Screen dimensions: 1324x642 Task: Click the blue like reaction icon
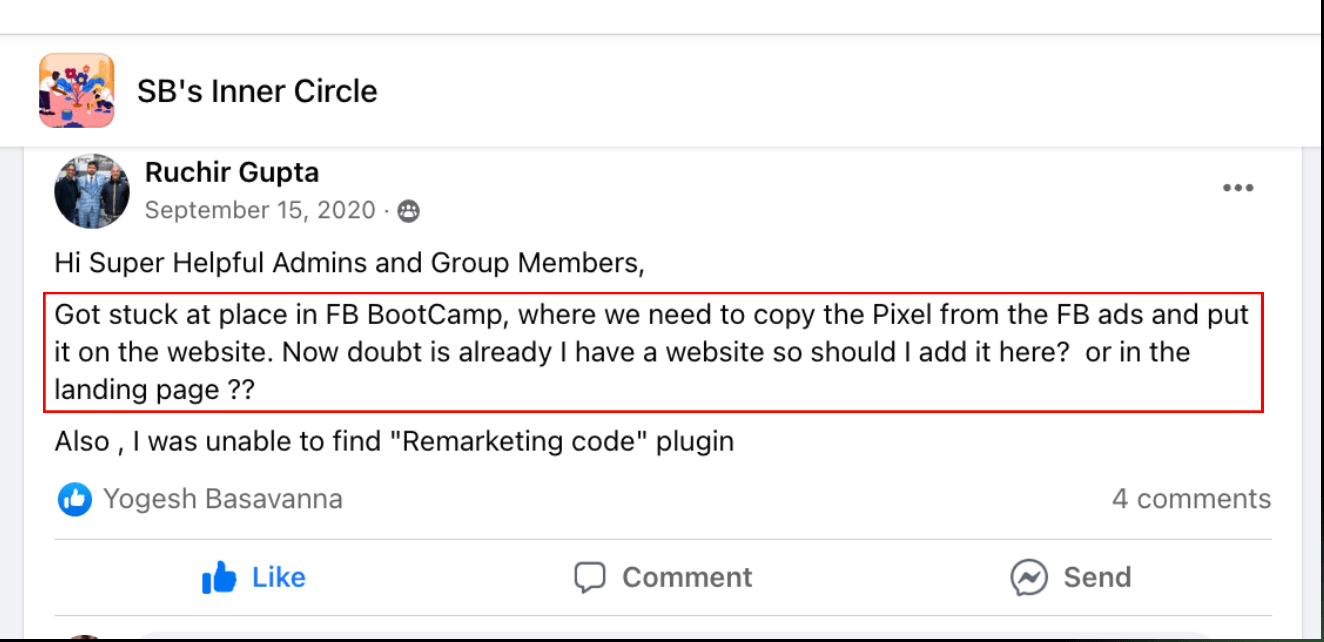pos(75,499)
